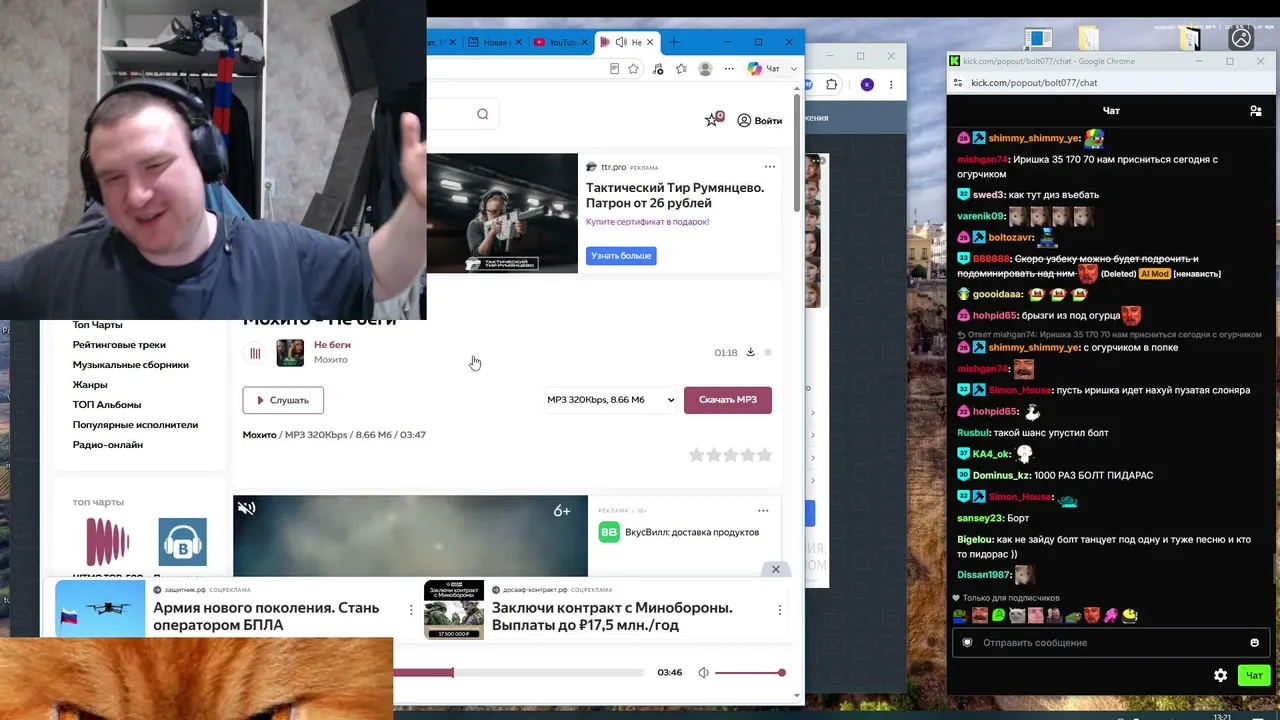Open the favorites star with counter badge
This screenshot has height=720, width=1280.
(713, 119)
